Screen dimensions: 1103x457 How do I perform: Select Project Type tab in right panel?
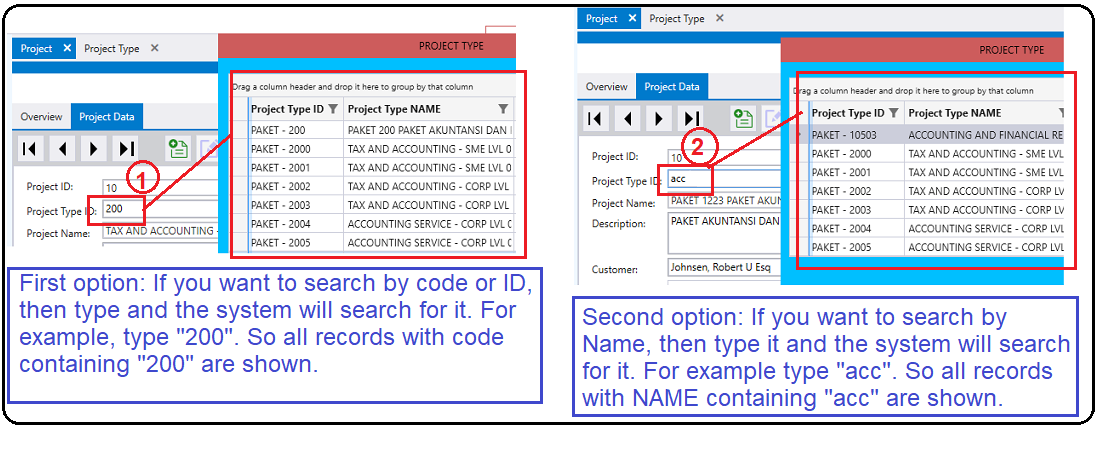[677, 18]
